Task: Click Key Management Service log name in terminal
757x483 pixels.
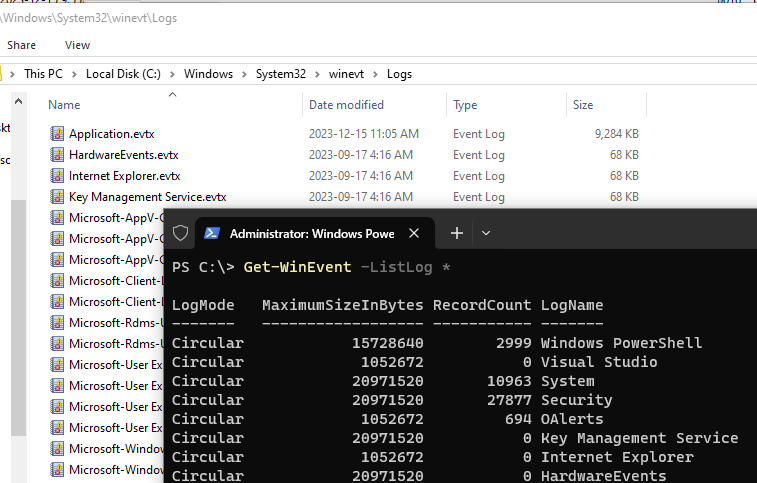Action: click(x=639, y=438)
